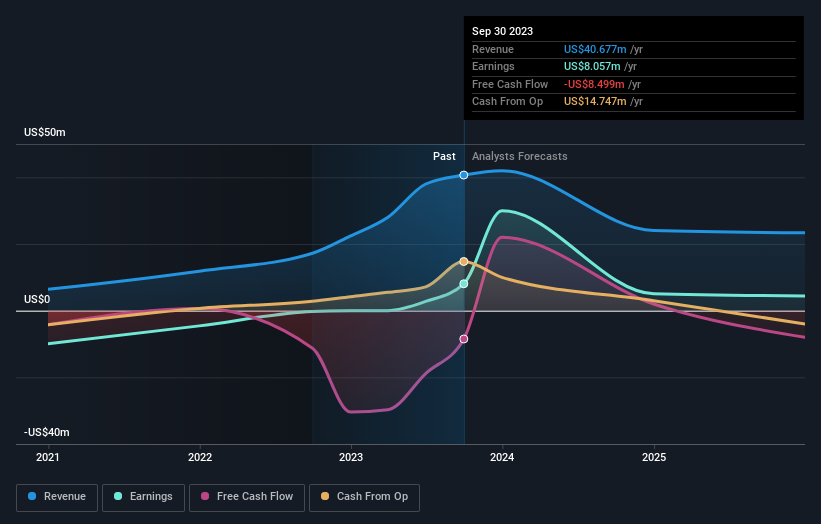Toggle the Free Cash Flow legend button

click(x=247, y=497)
